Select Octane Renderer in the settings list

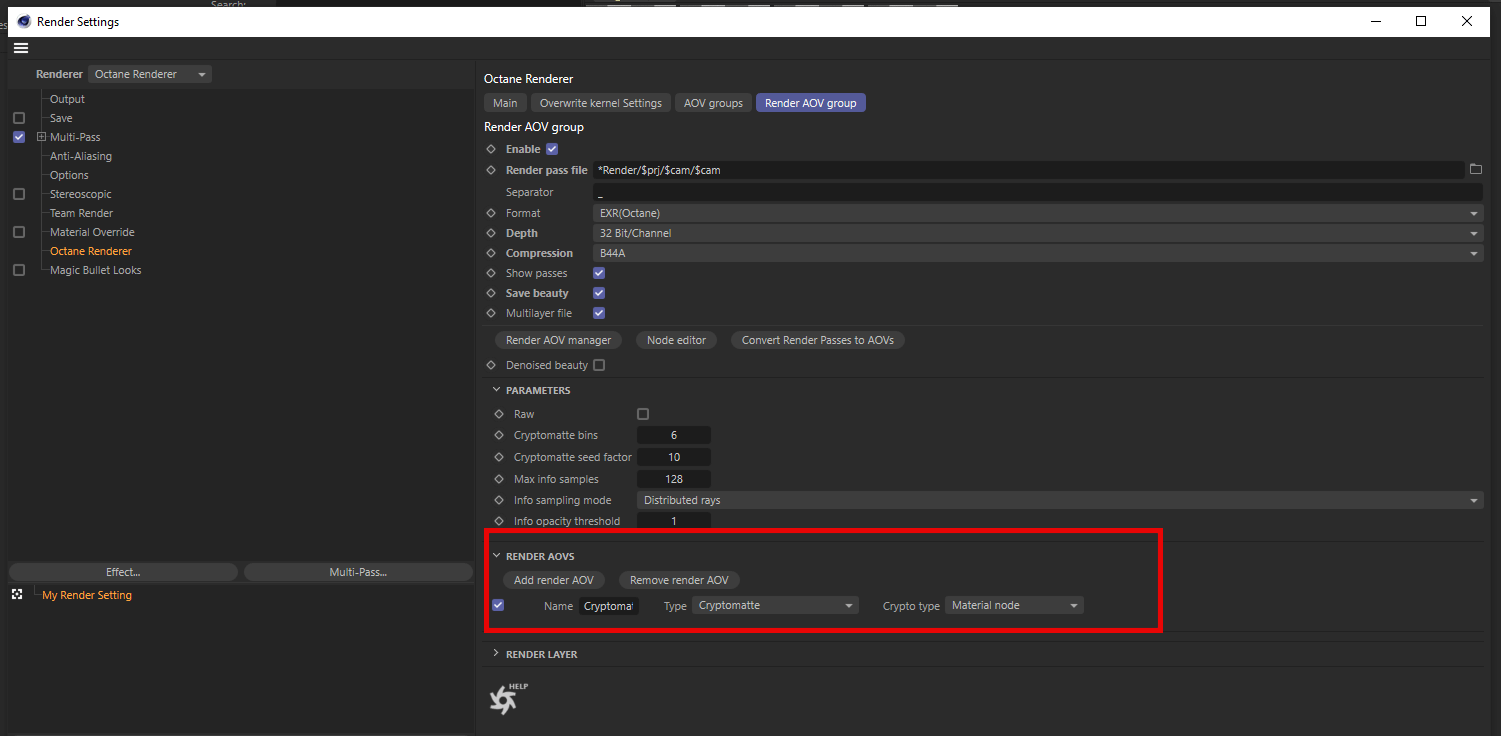[x=91, y=251]
